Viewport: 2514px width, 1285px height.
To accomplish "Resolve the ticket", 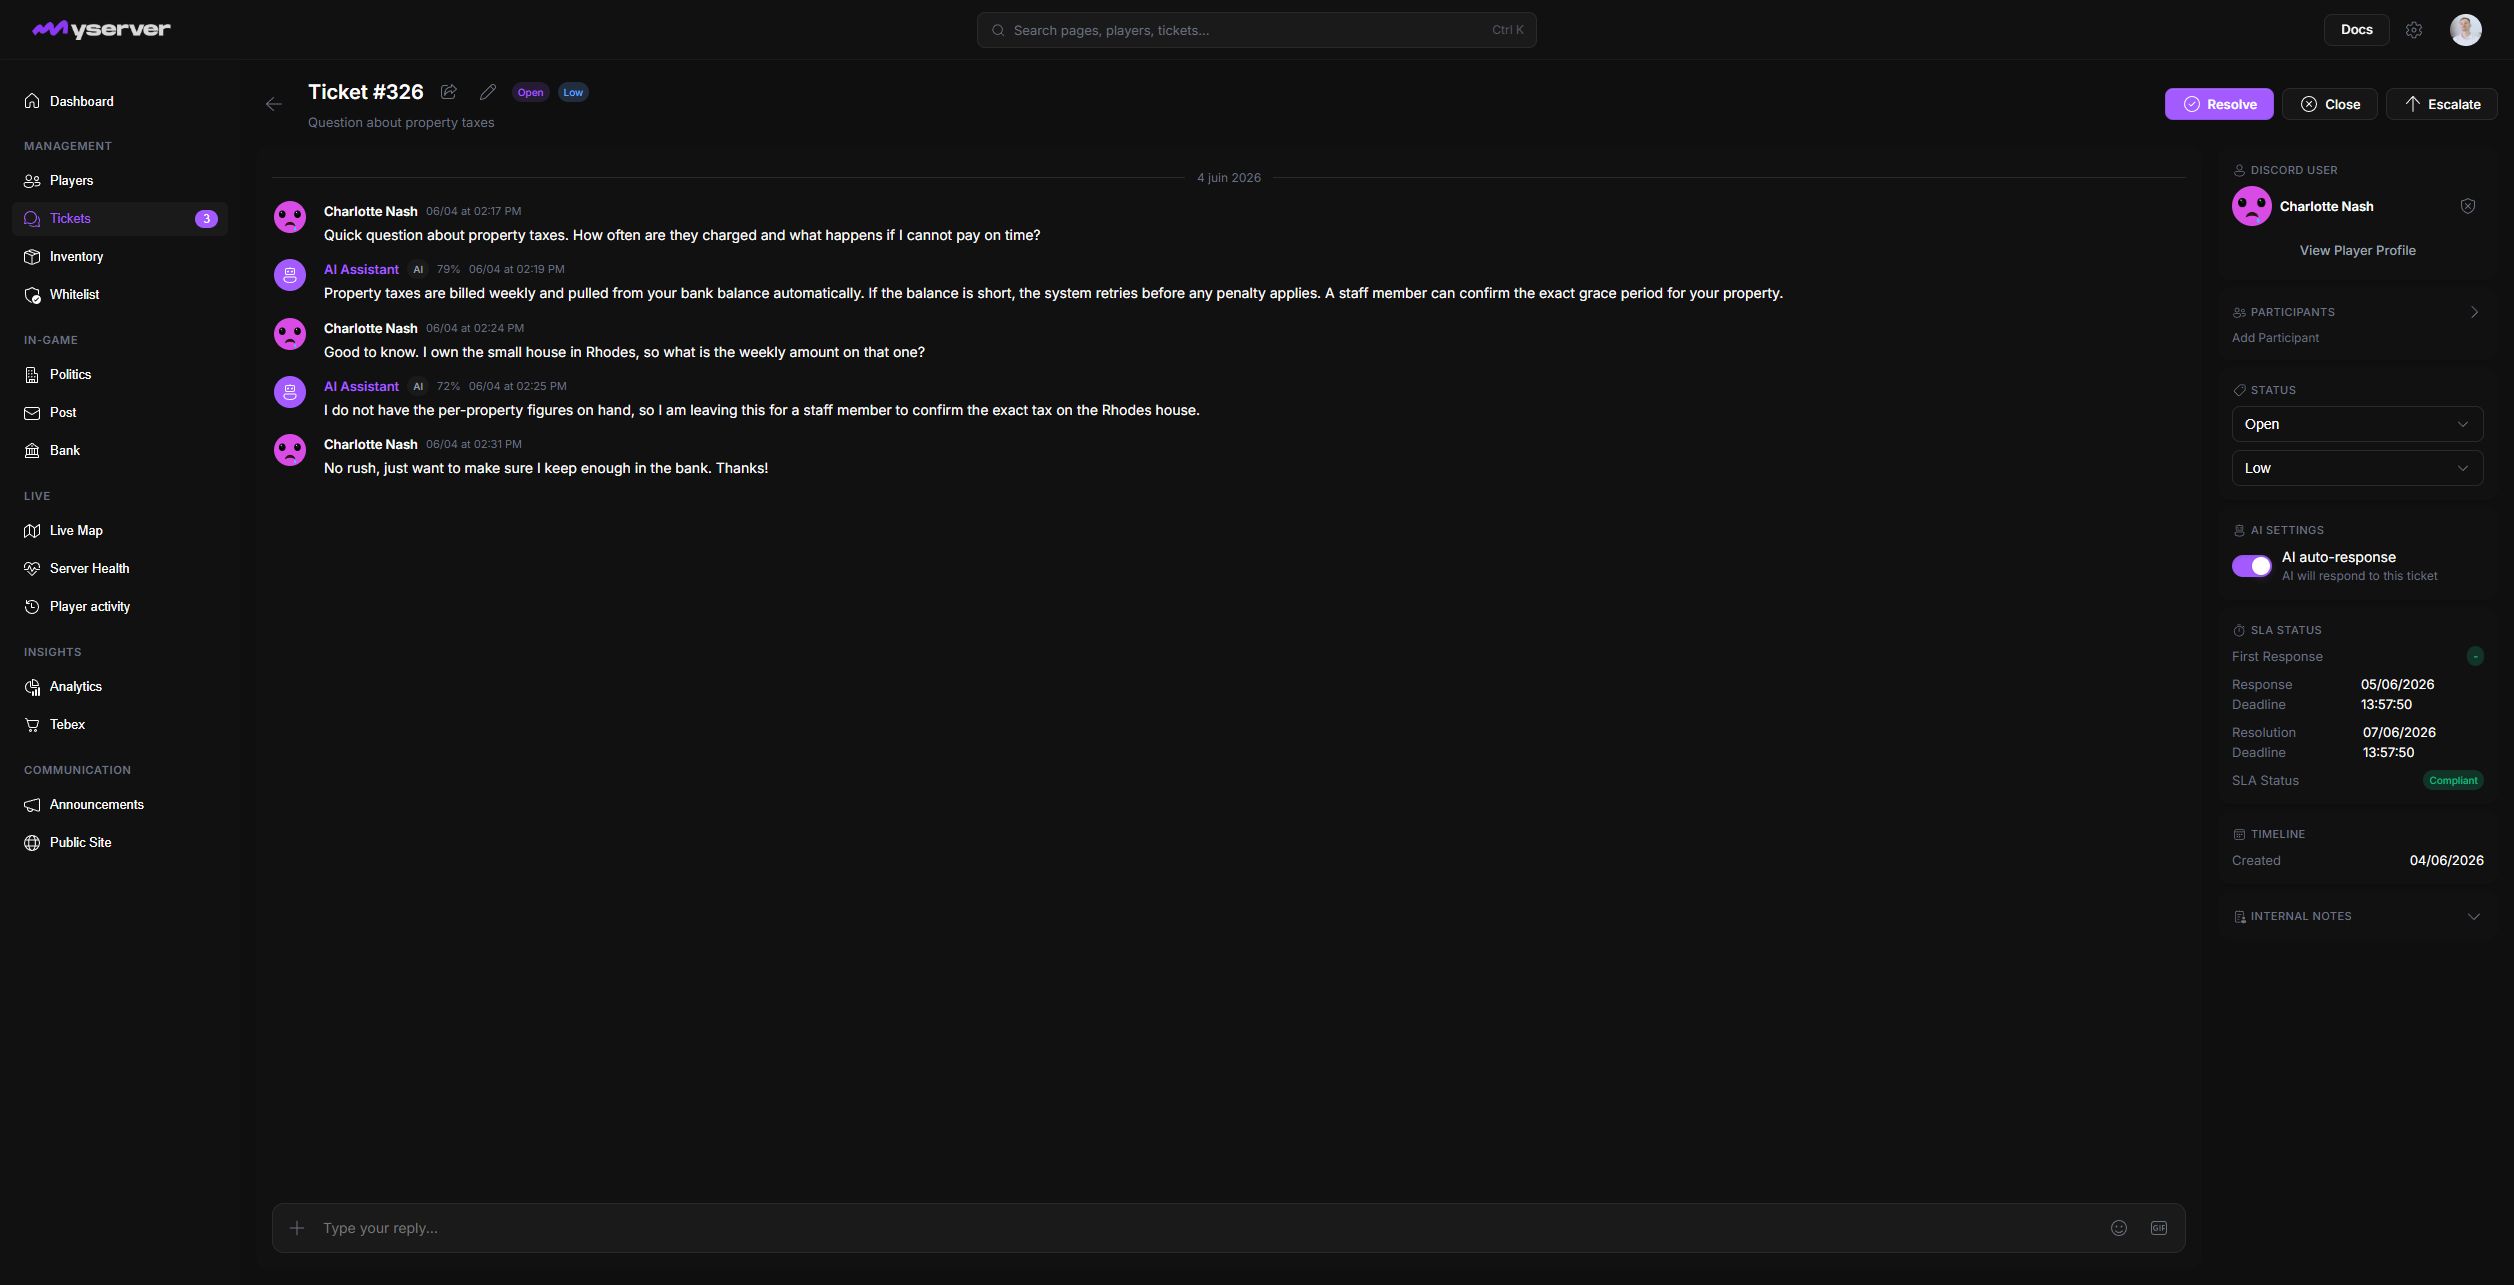I will pos(2219,104).
